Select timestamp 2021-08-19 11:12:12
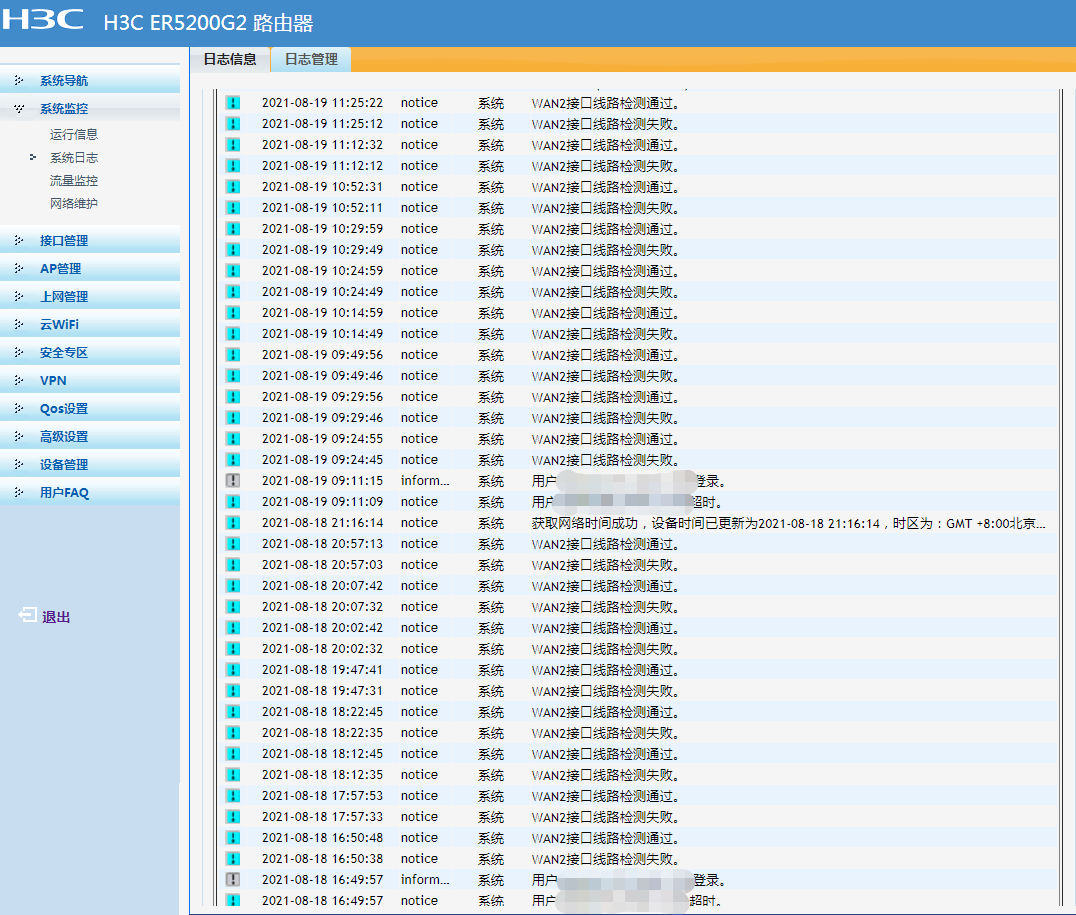This screenshot has width=1076, height=915. [323, 165]
